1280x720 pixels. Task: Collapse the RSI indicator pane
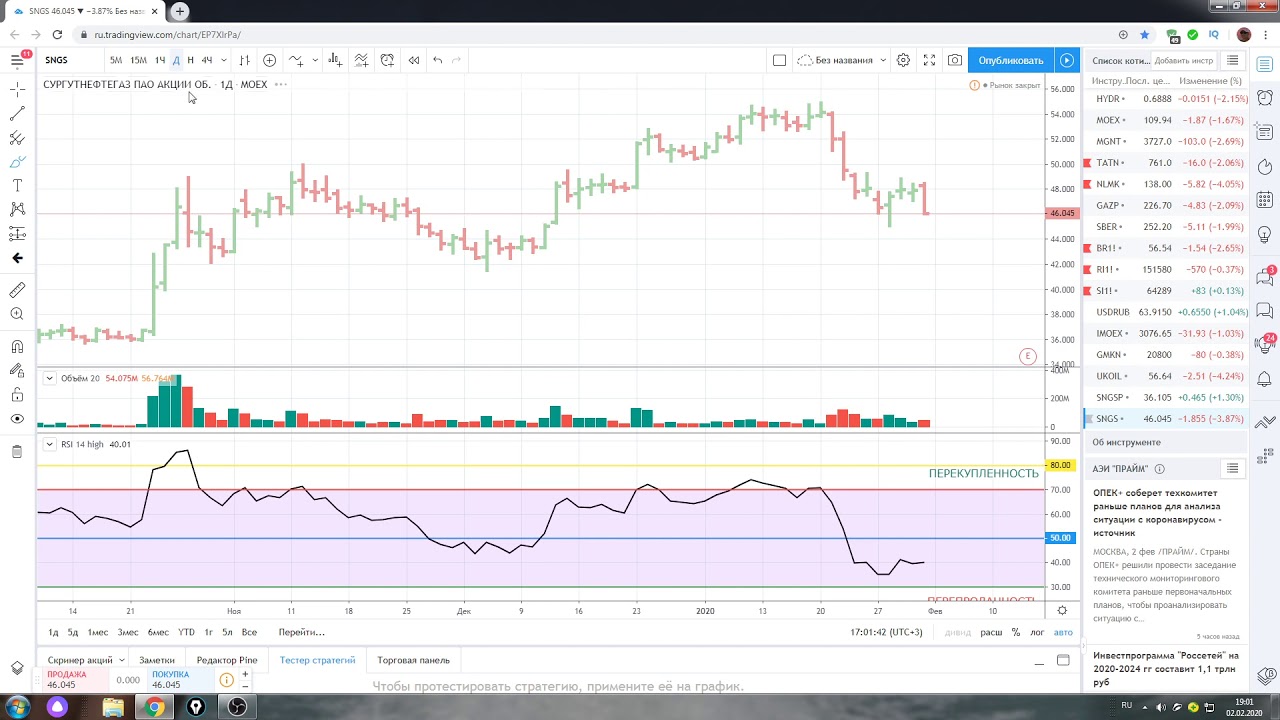pyautogui.click(x=49, y=444)
